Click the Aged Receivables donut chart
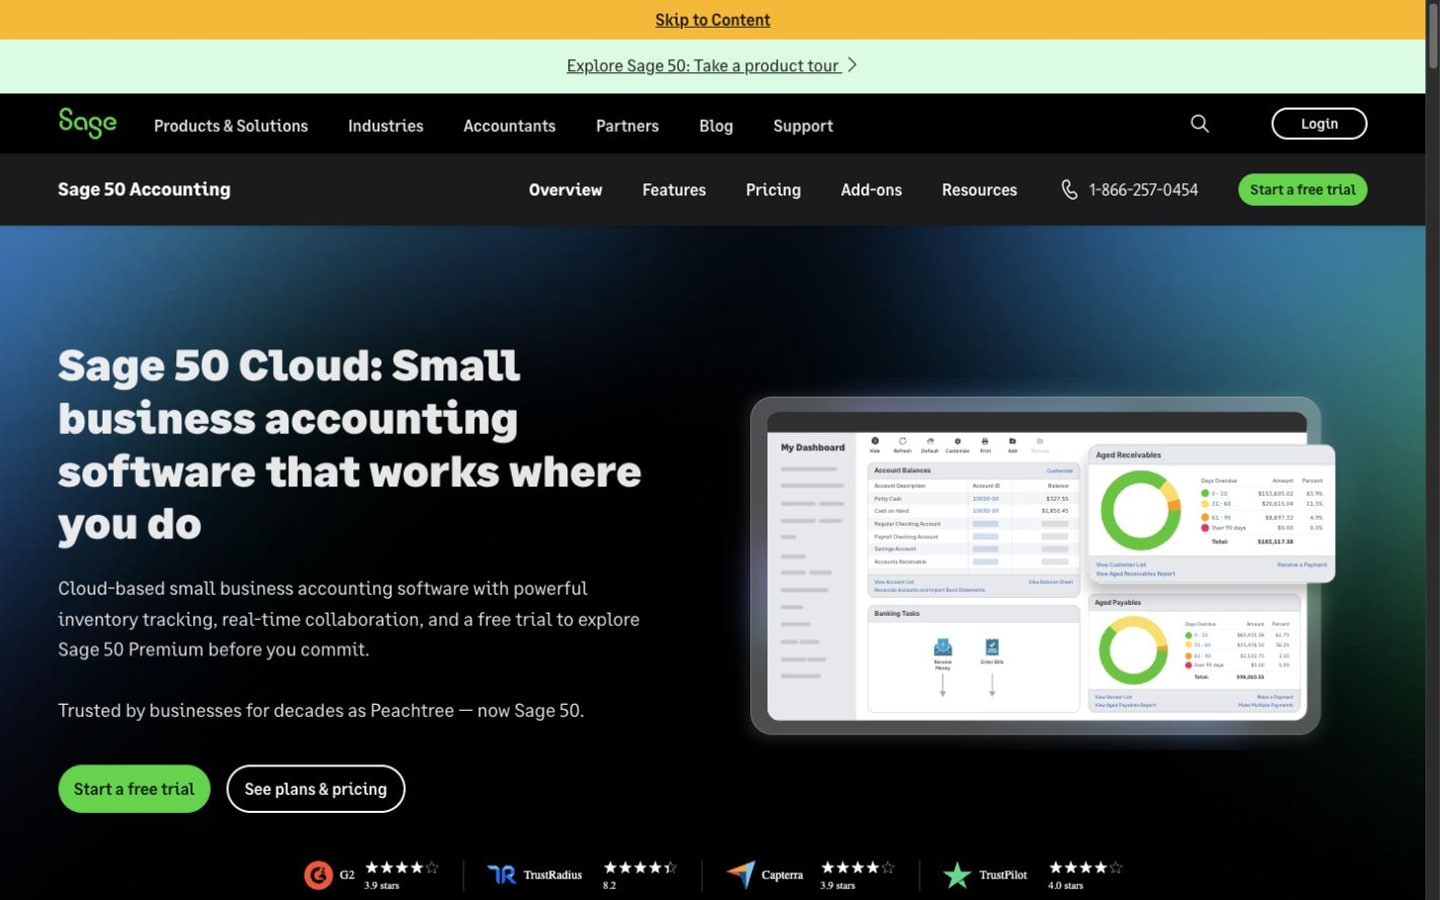This screenshot has width=1440, height=900. tap(1140, 510)
